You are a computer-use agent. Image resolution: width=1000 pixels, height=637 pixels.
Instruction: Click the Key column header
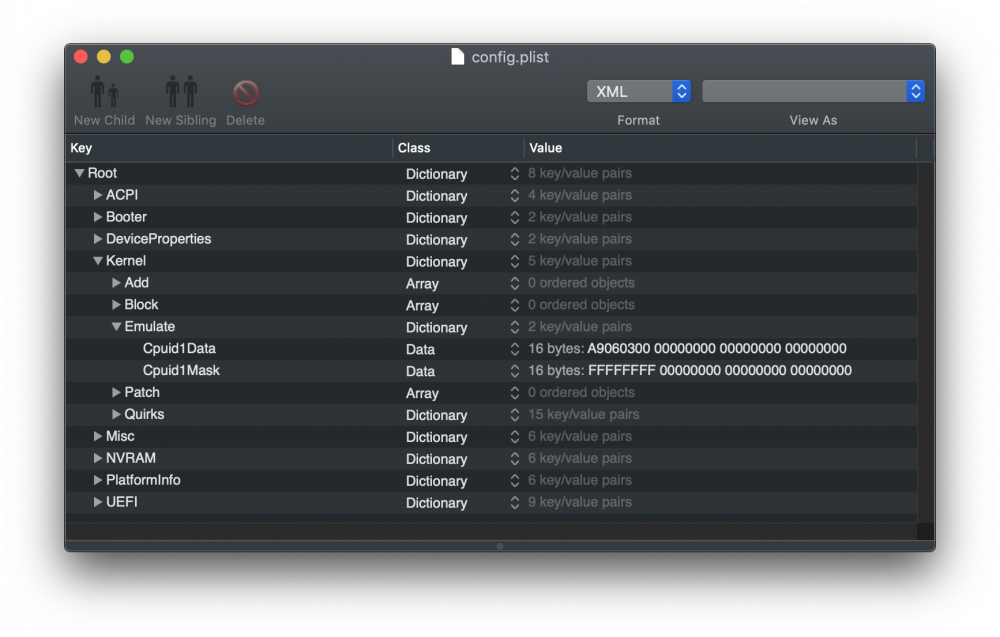[x=228, y=148]
